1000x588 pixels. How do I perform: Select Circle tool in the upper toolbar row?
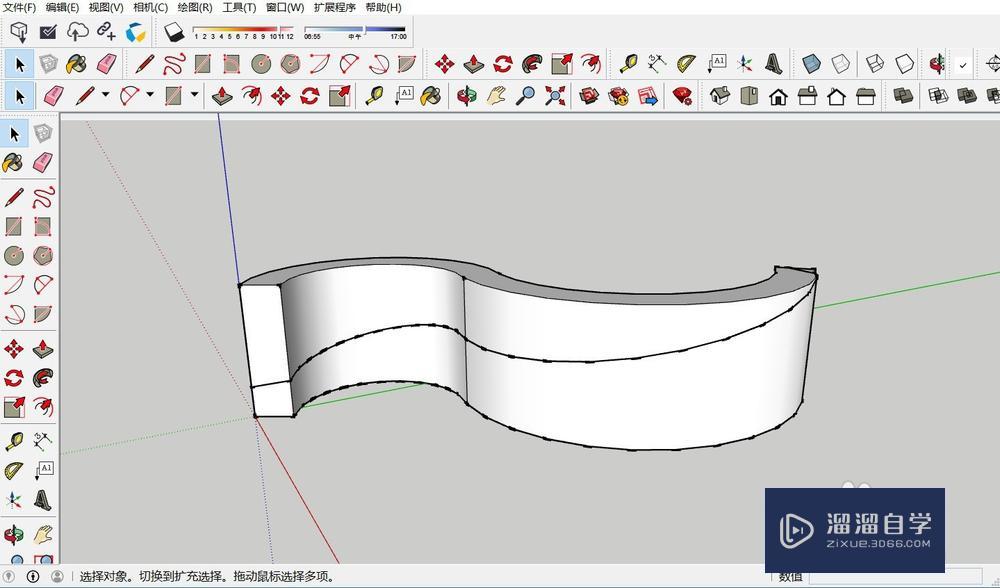coord(261,64)
